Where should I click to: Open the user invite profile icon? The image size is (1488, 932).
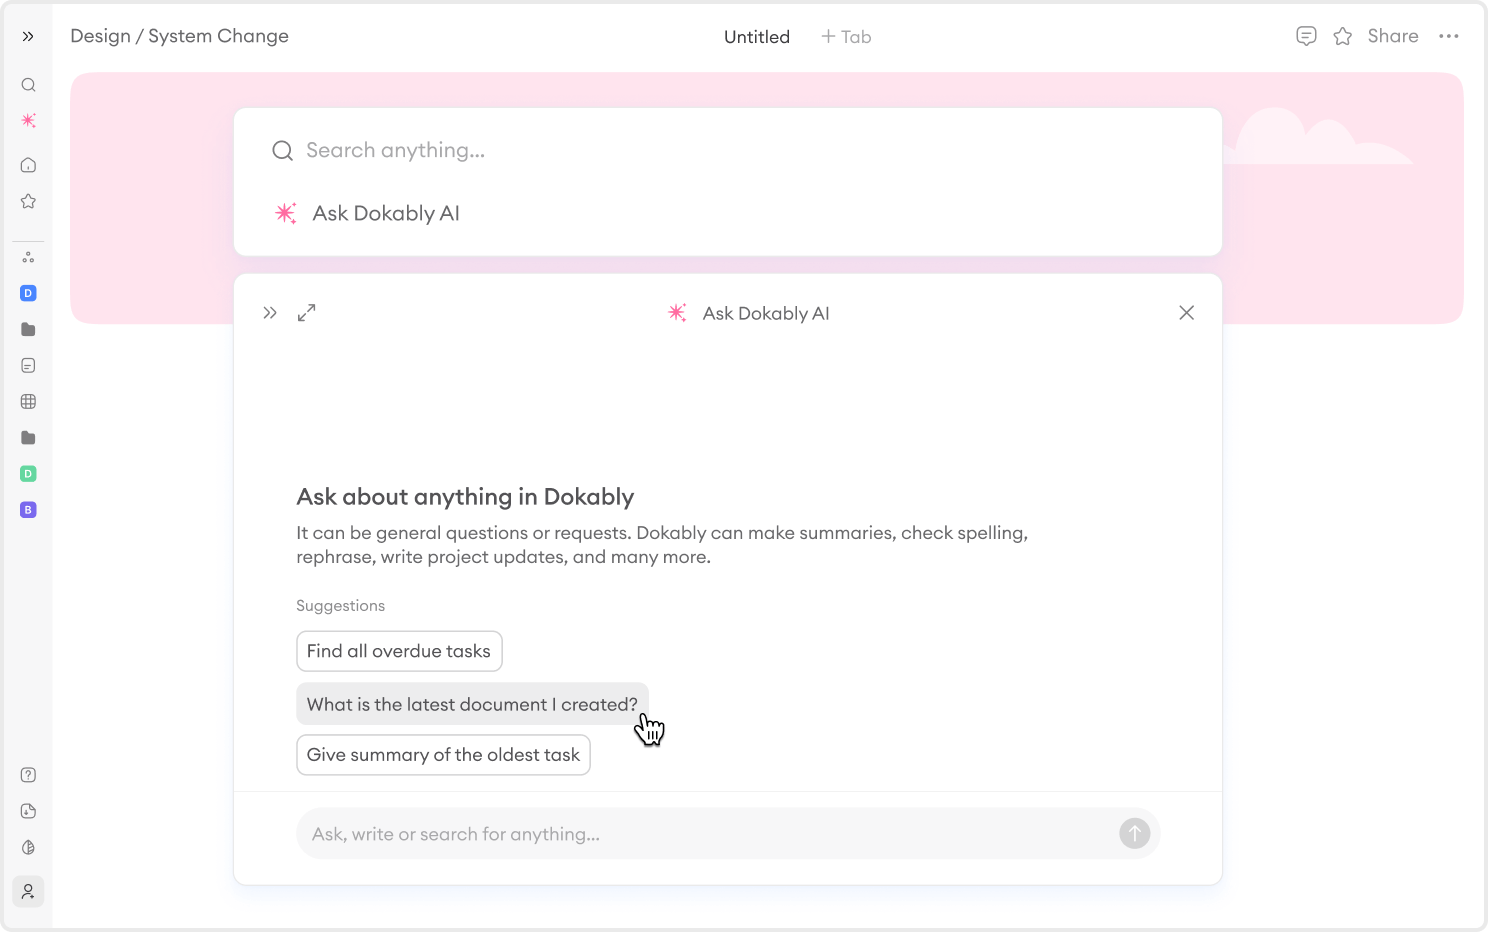click(x=28, y=891)
